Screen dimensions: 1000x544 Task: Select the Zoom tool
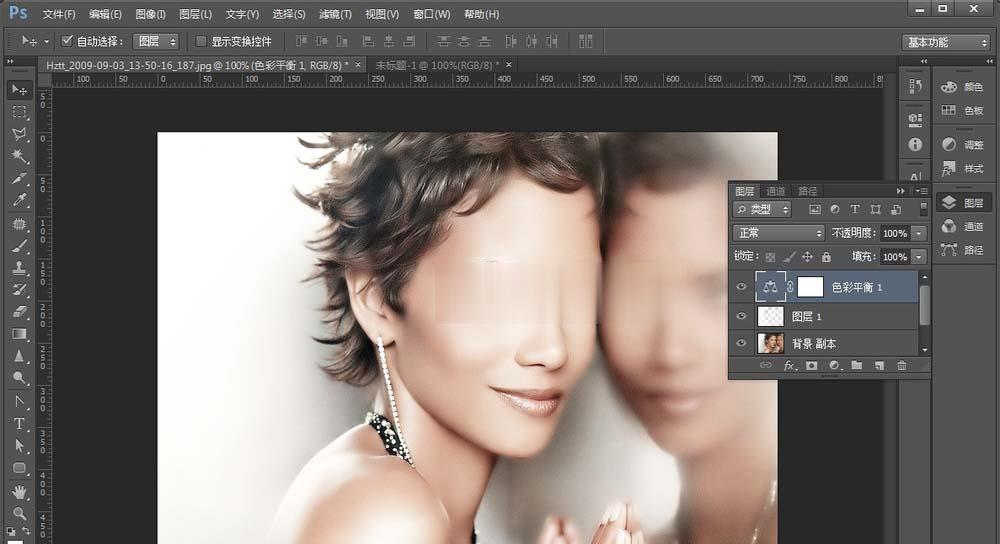click(19, 513)
